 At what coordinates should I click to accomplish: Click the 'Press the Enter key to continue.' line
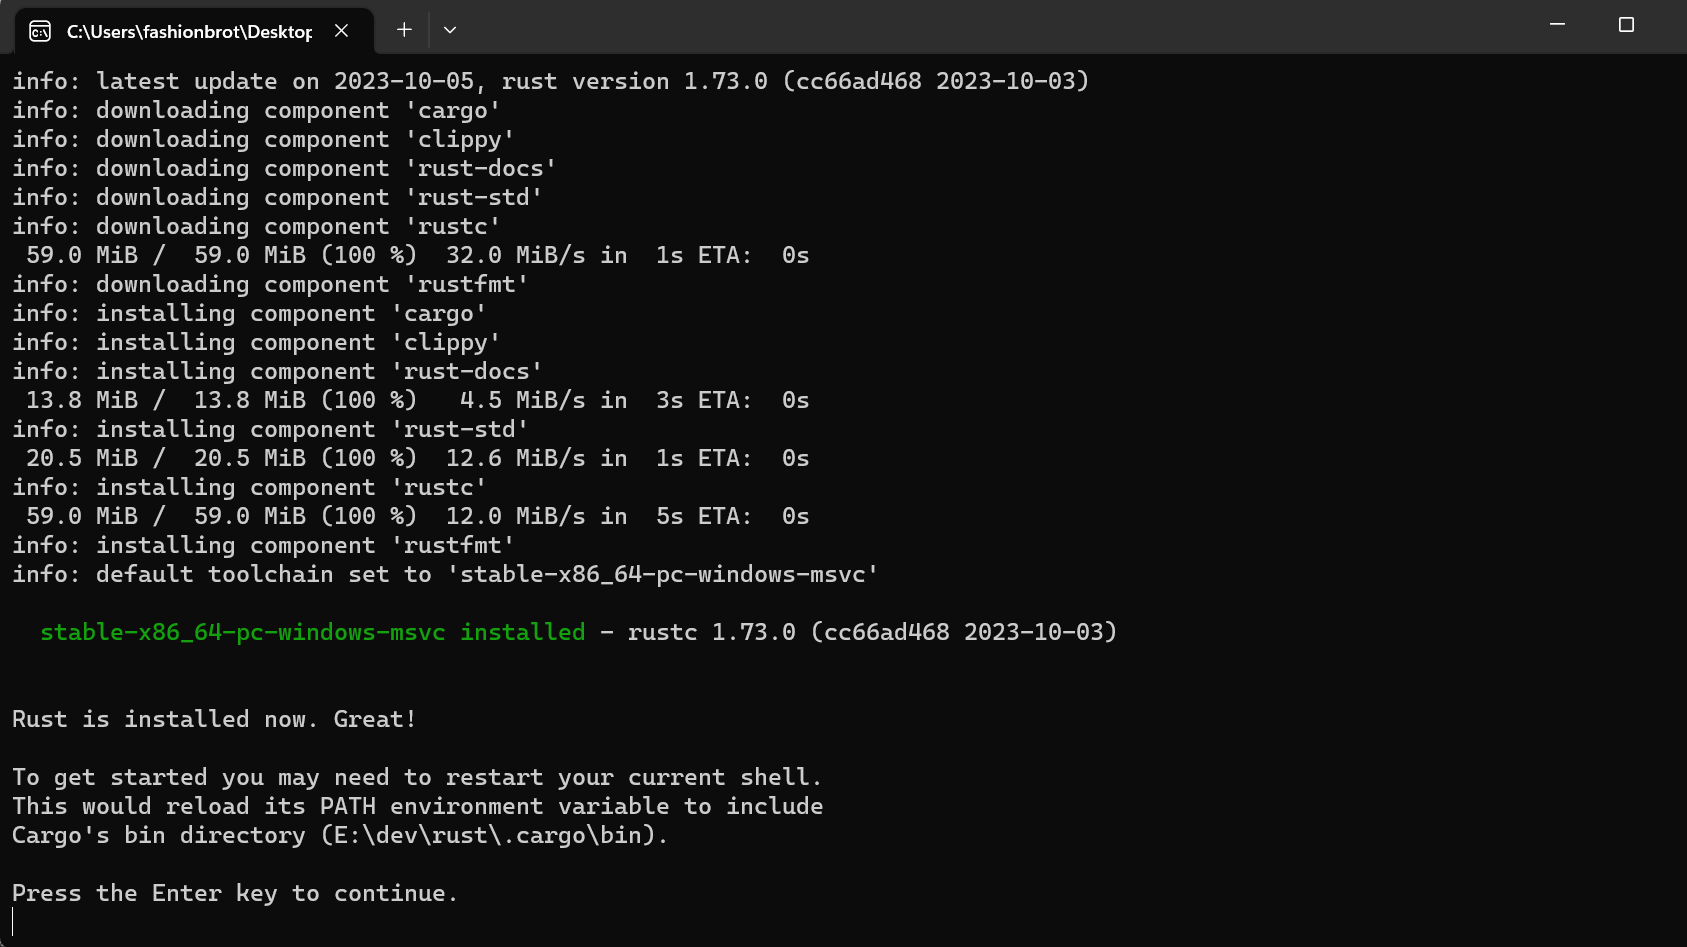235,893
